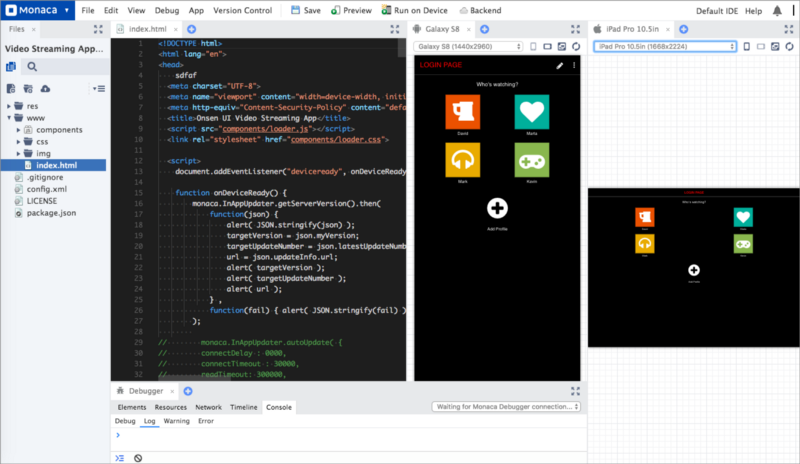
Task: Switch to the Elements debugger tab
Action: tap(132, 407)
